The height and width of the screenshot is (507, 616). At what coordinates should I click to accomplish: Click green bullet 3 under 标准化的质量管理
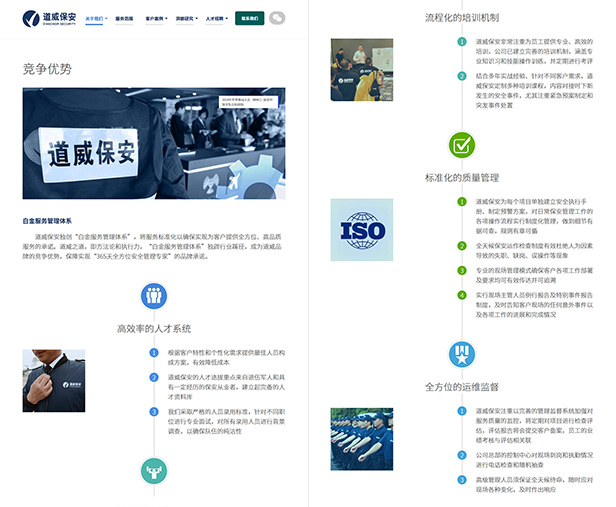pyautogui.click(x=462, y=271)
